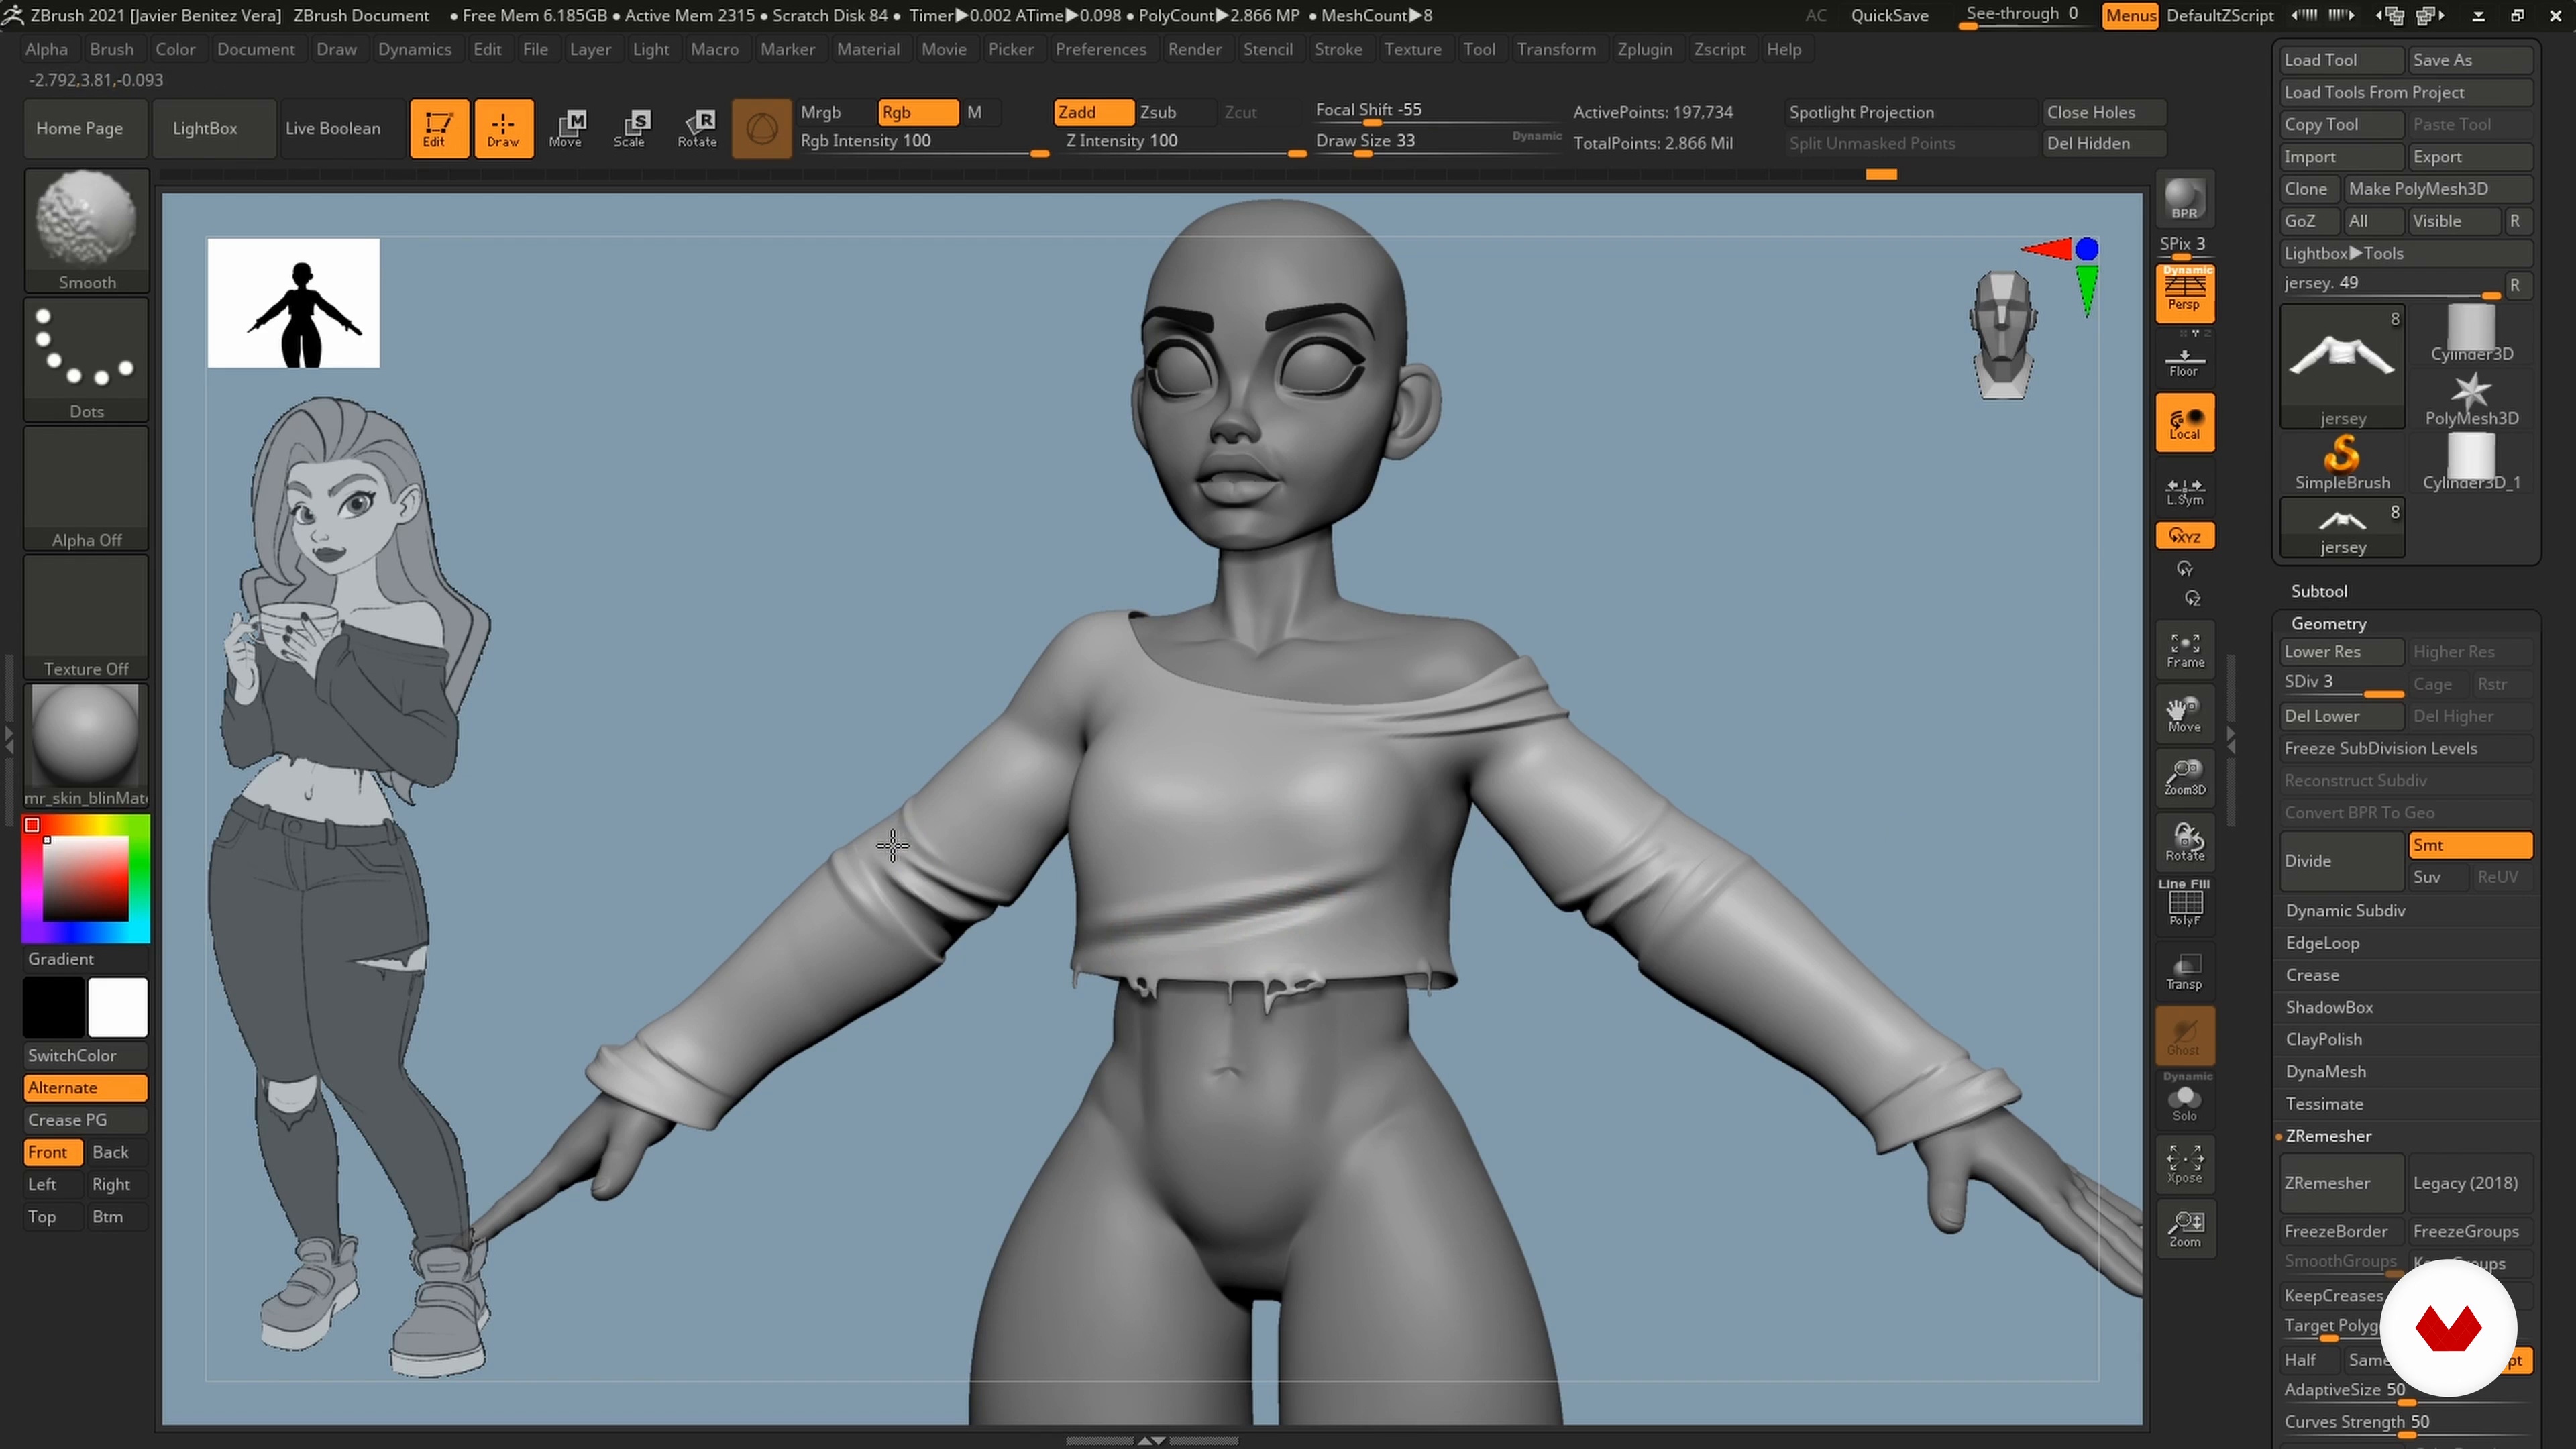
Task: Collapse the ZRemesher section header
Action: pyautogui.click(x=2328, y=1136)
